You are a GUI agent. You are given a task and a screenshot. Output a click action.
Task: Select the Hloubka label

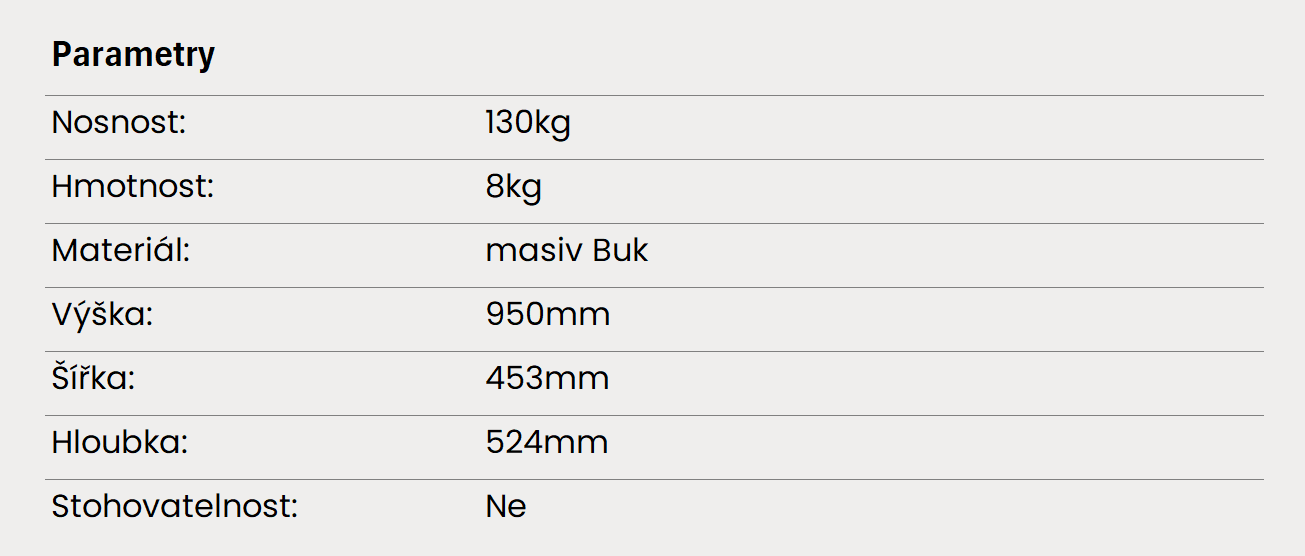pyautogui.click(x=120, y=443)
